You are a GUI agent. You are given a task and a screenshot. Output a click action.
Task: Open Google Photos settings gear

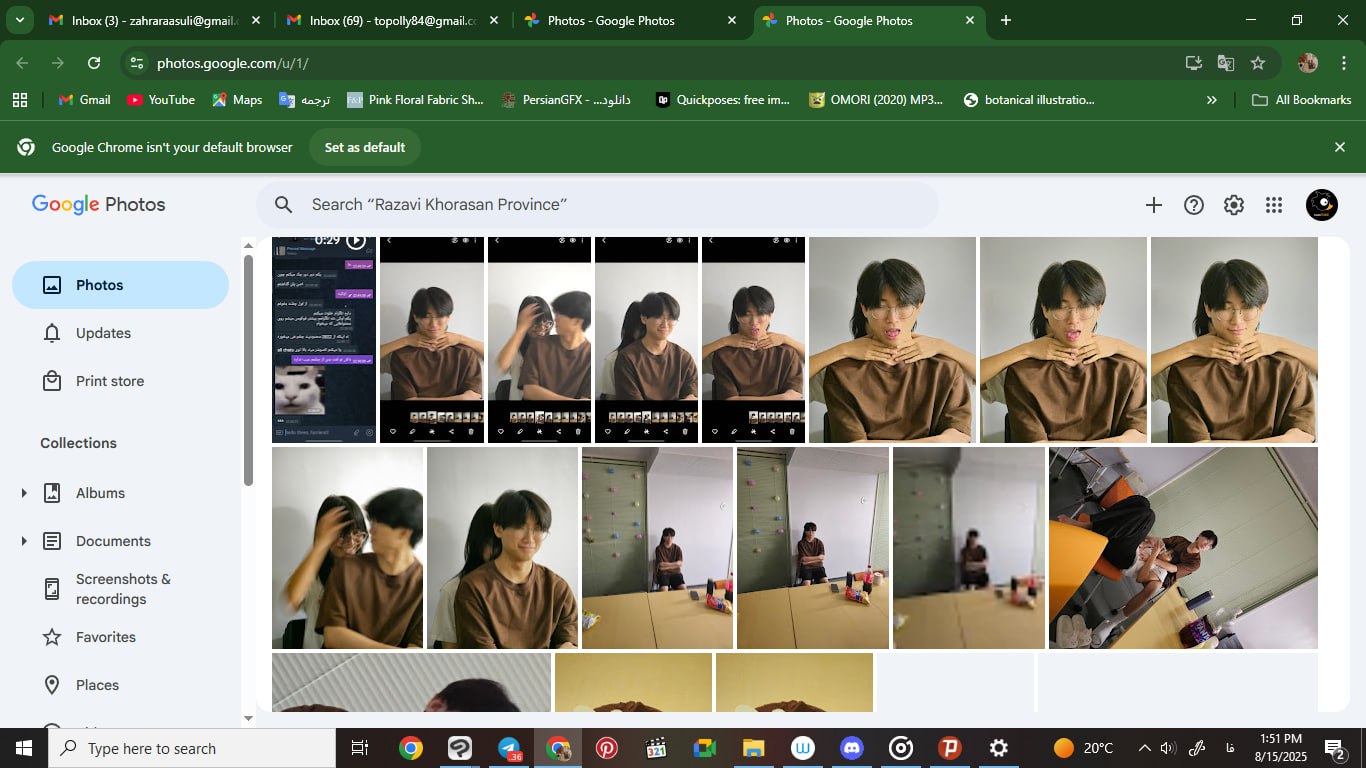click(x=1234, y=205)
